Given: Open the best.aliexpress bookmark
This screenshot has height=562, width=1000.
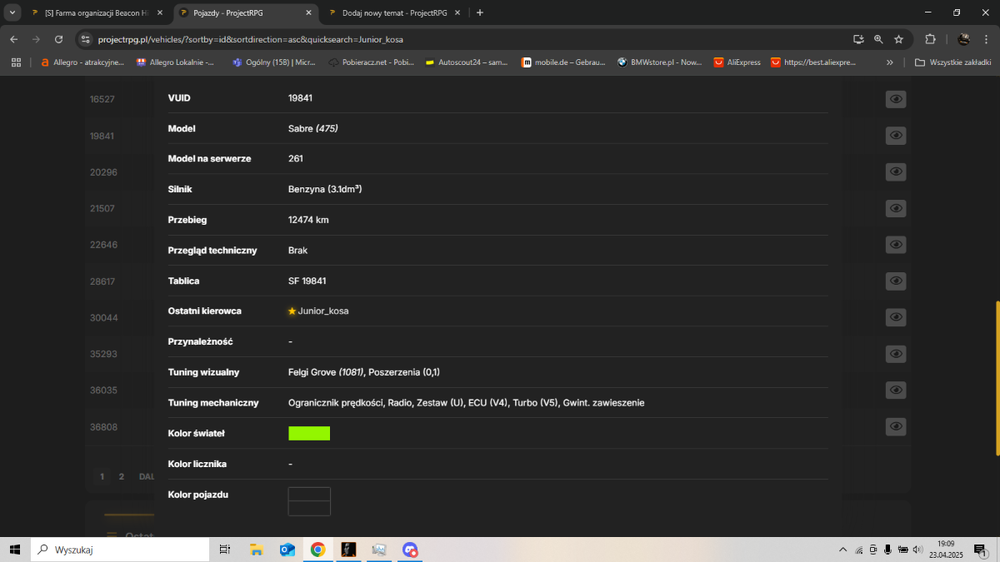Looking at the screenshot, I should [x=813, y=63].
